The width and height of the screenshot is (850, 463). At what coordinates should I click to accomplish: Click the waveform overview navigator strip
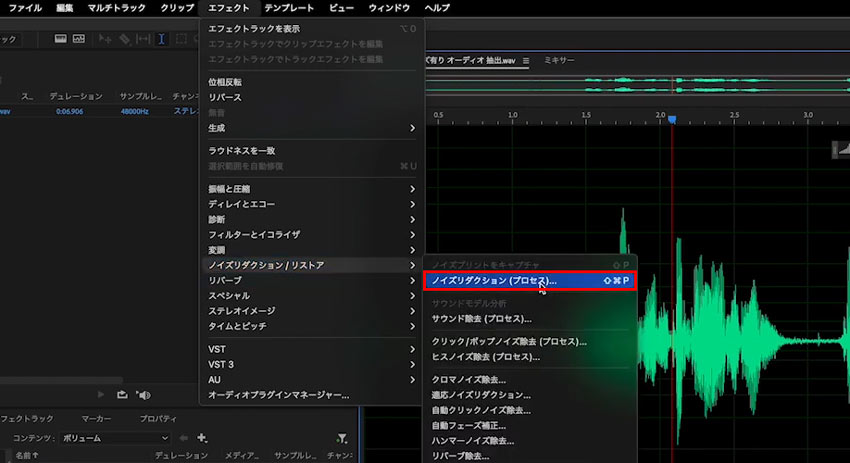point(638,84)
